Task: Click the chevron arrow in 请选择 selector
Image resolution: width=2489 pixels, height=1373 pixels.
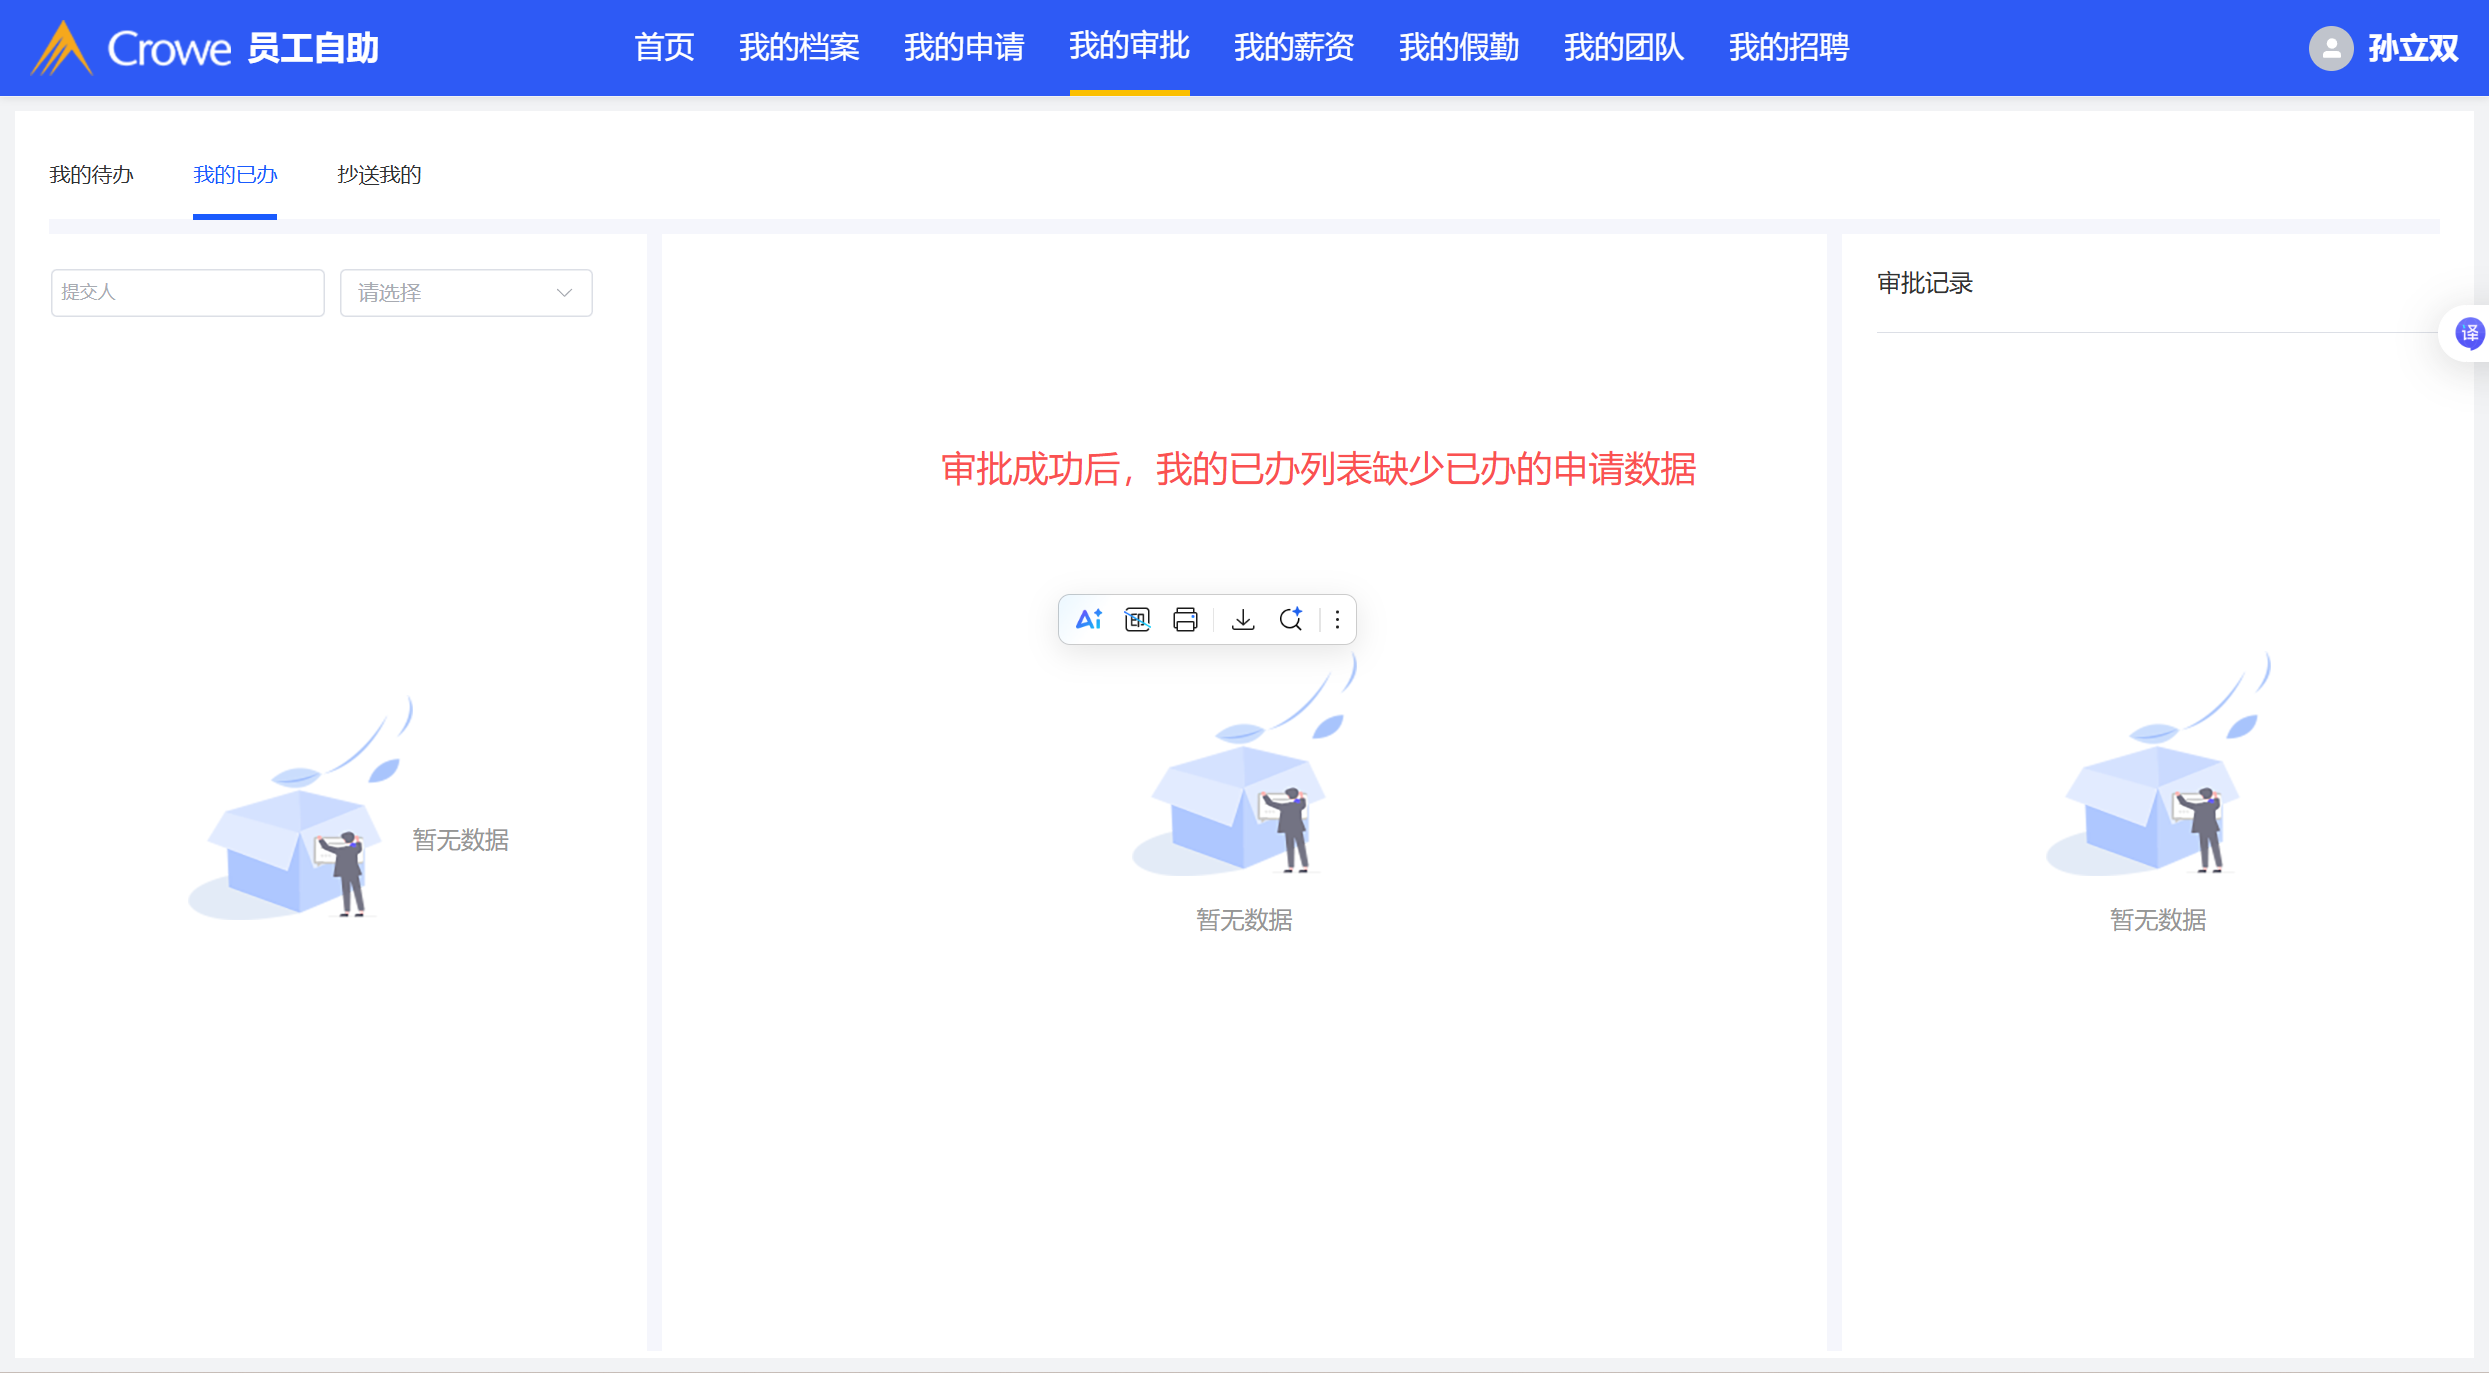Action: (564, 293)
